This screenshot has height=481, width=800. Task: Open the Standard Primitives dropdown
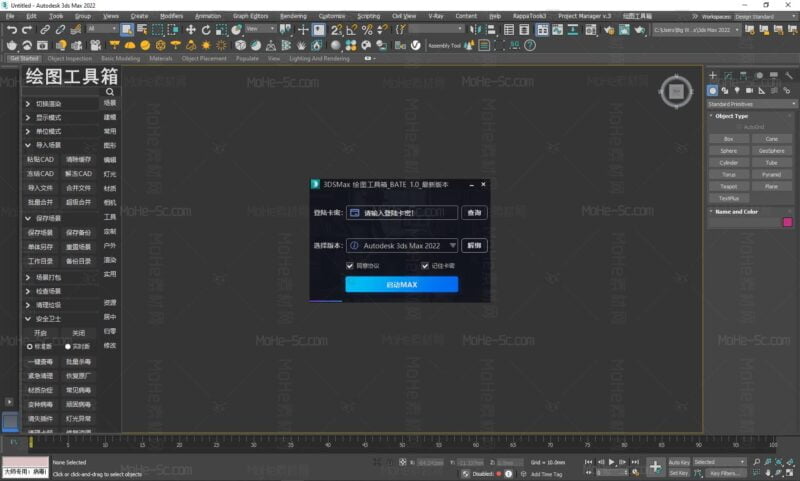click(751, 104)
